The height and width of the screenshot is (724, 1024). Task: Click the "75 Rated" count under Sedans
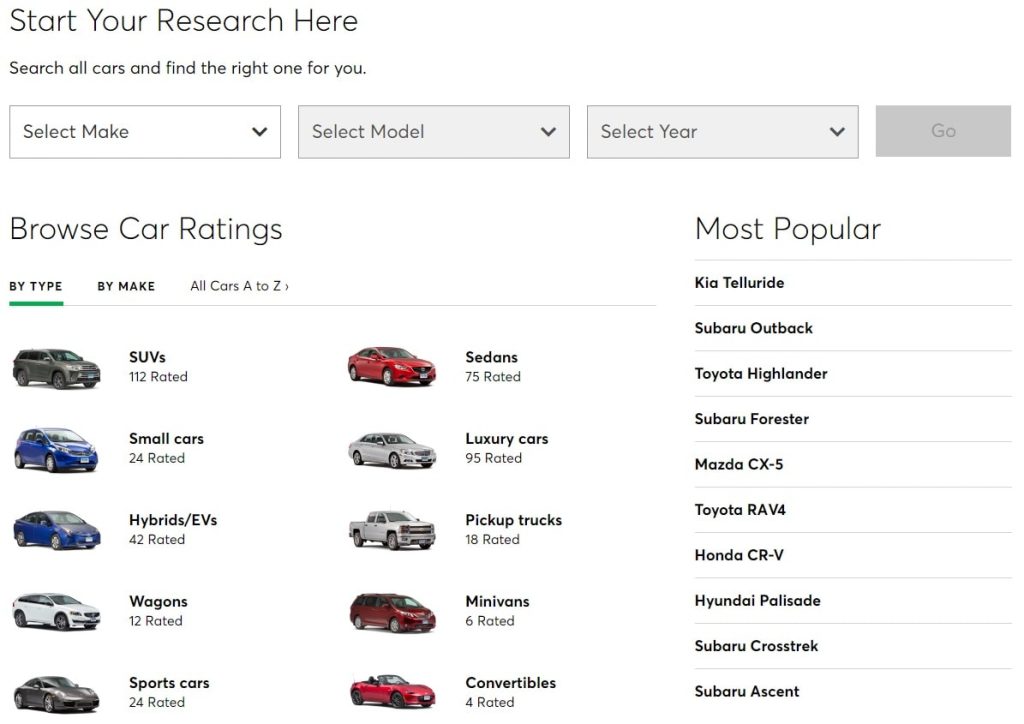click(493, 377)
